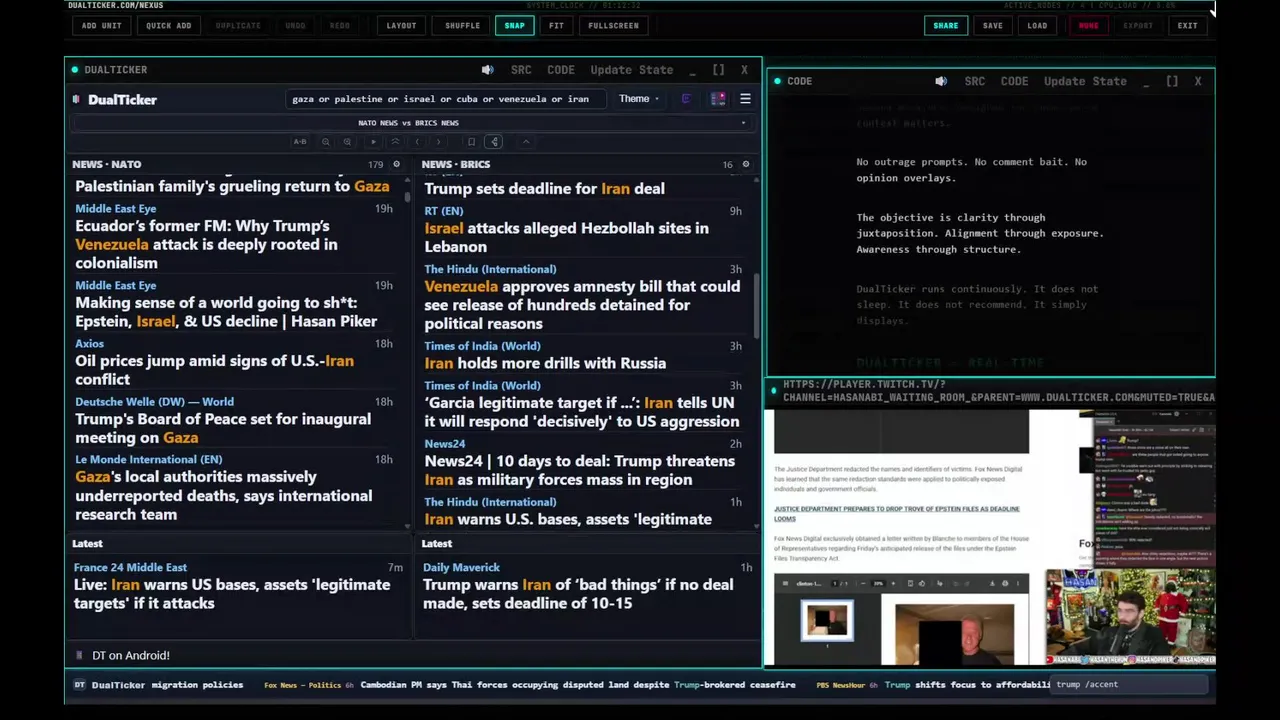Click the EXIT button
The width and height of the screenshot is (1280, 720).
coord(1187,25)
